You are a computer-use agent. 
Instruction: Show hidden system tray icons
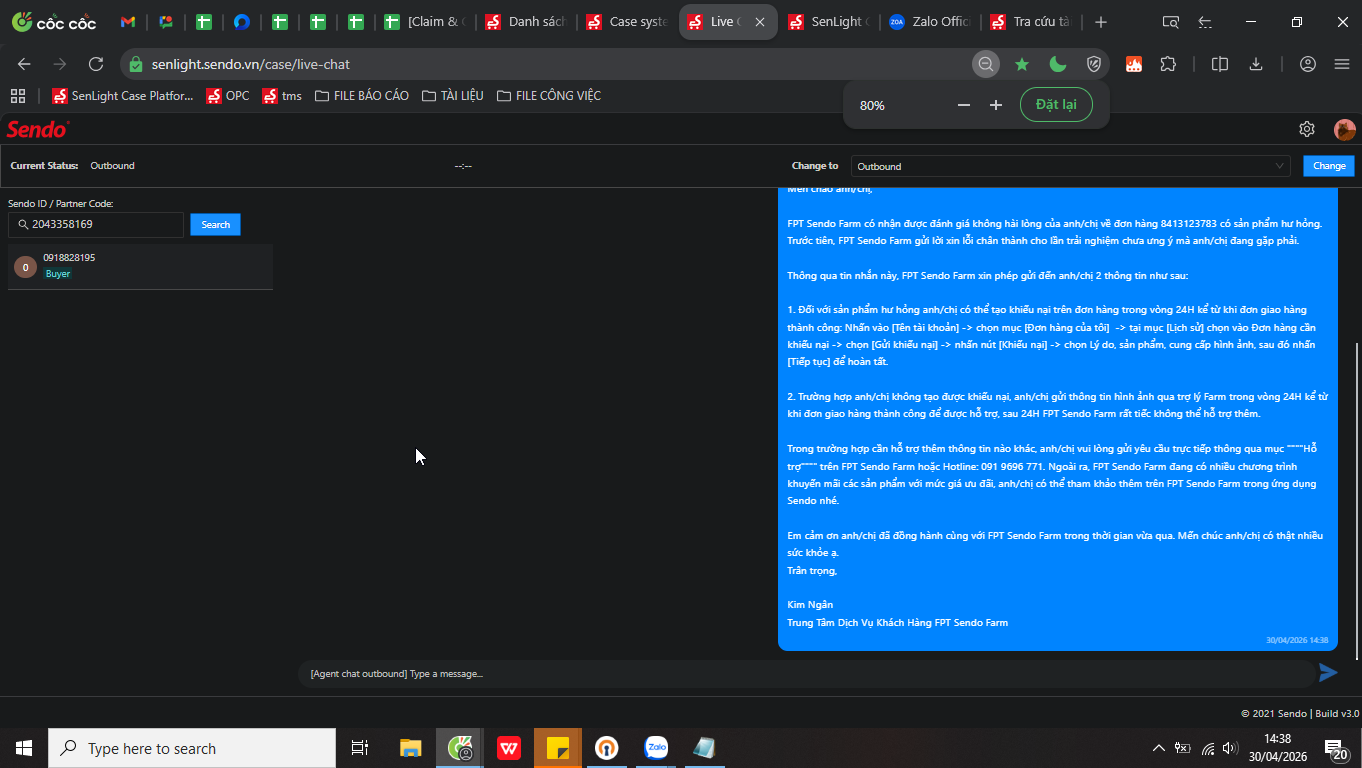tap(1159, 748)
